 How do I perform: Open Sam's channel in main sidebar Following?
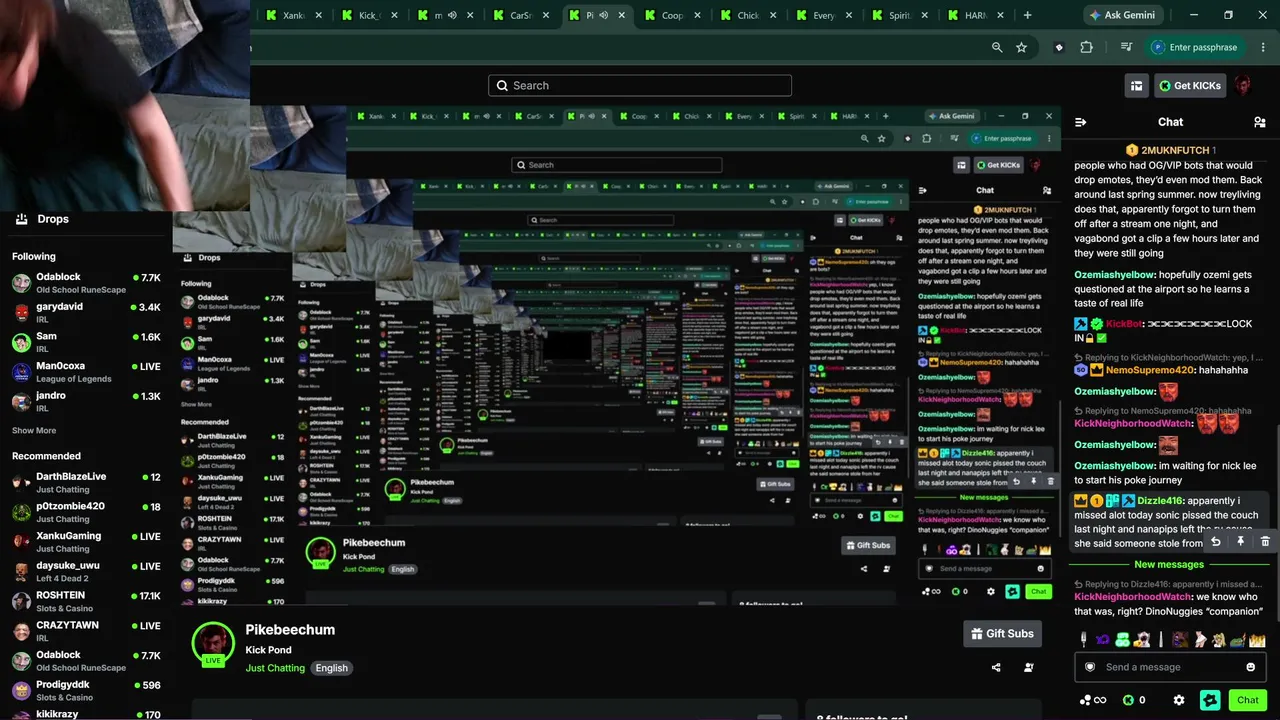coord(86,342)
